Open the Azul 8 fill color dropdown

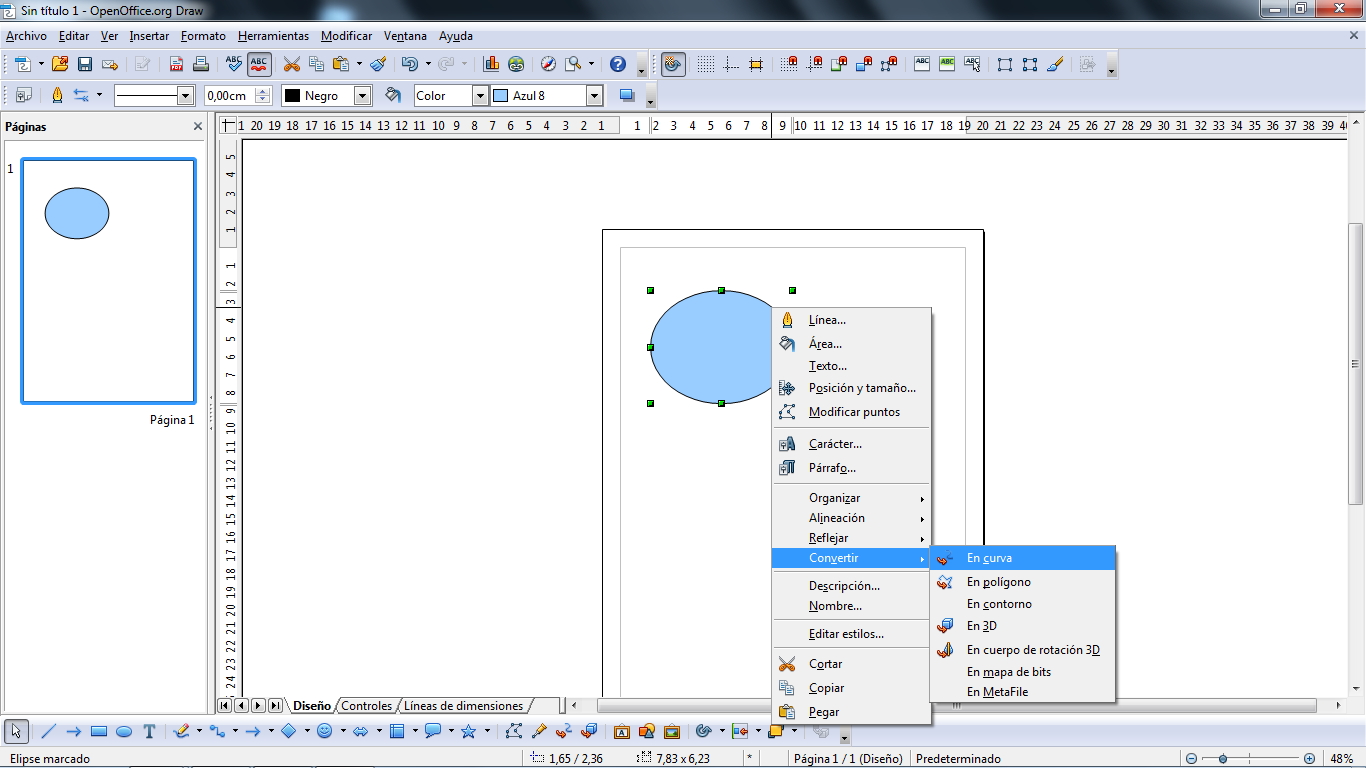(x=594, y=96)
